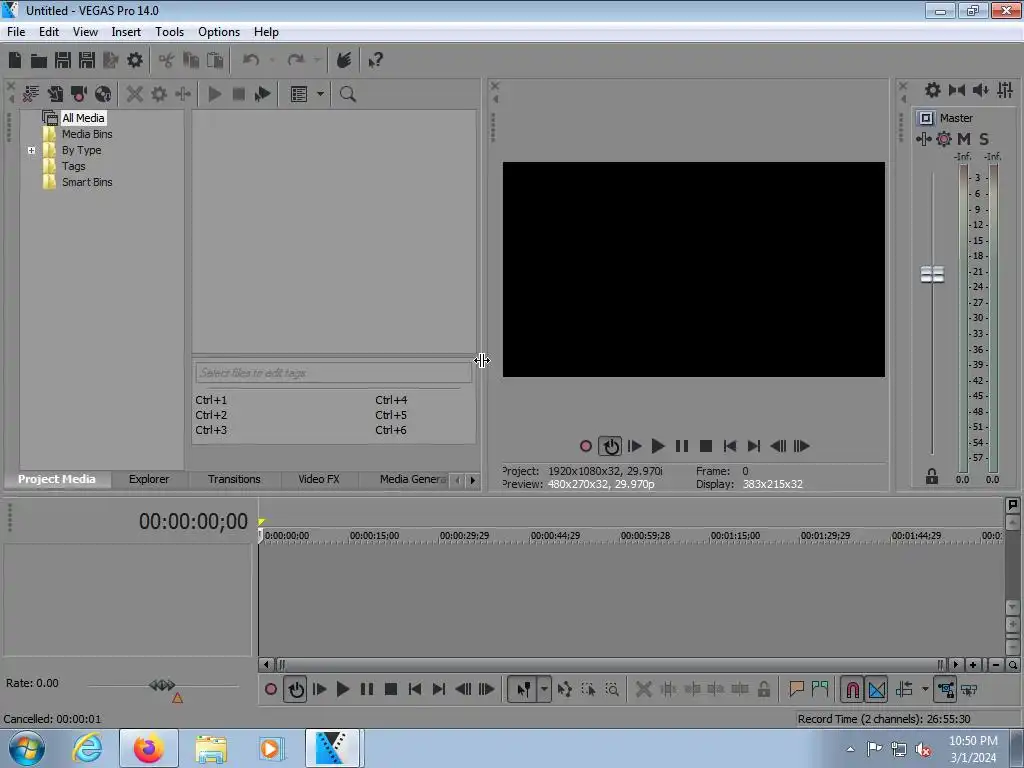Toggle timeline Loop Playback button
This screenshot has height=768, width=1024.
[295, 690]
